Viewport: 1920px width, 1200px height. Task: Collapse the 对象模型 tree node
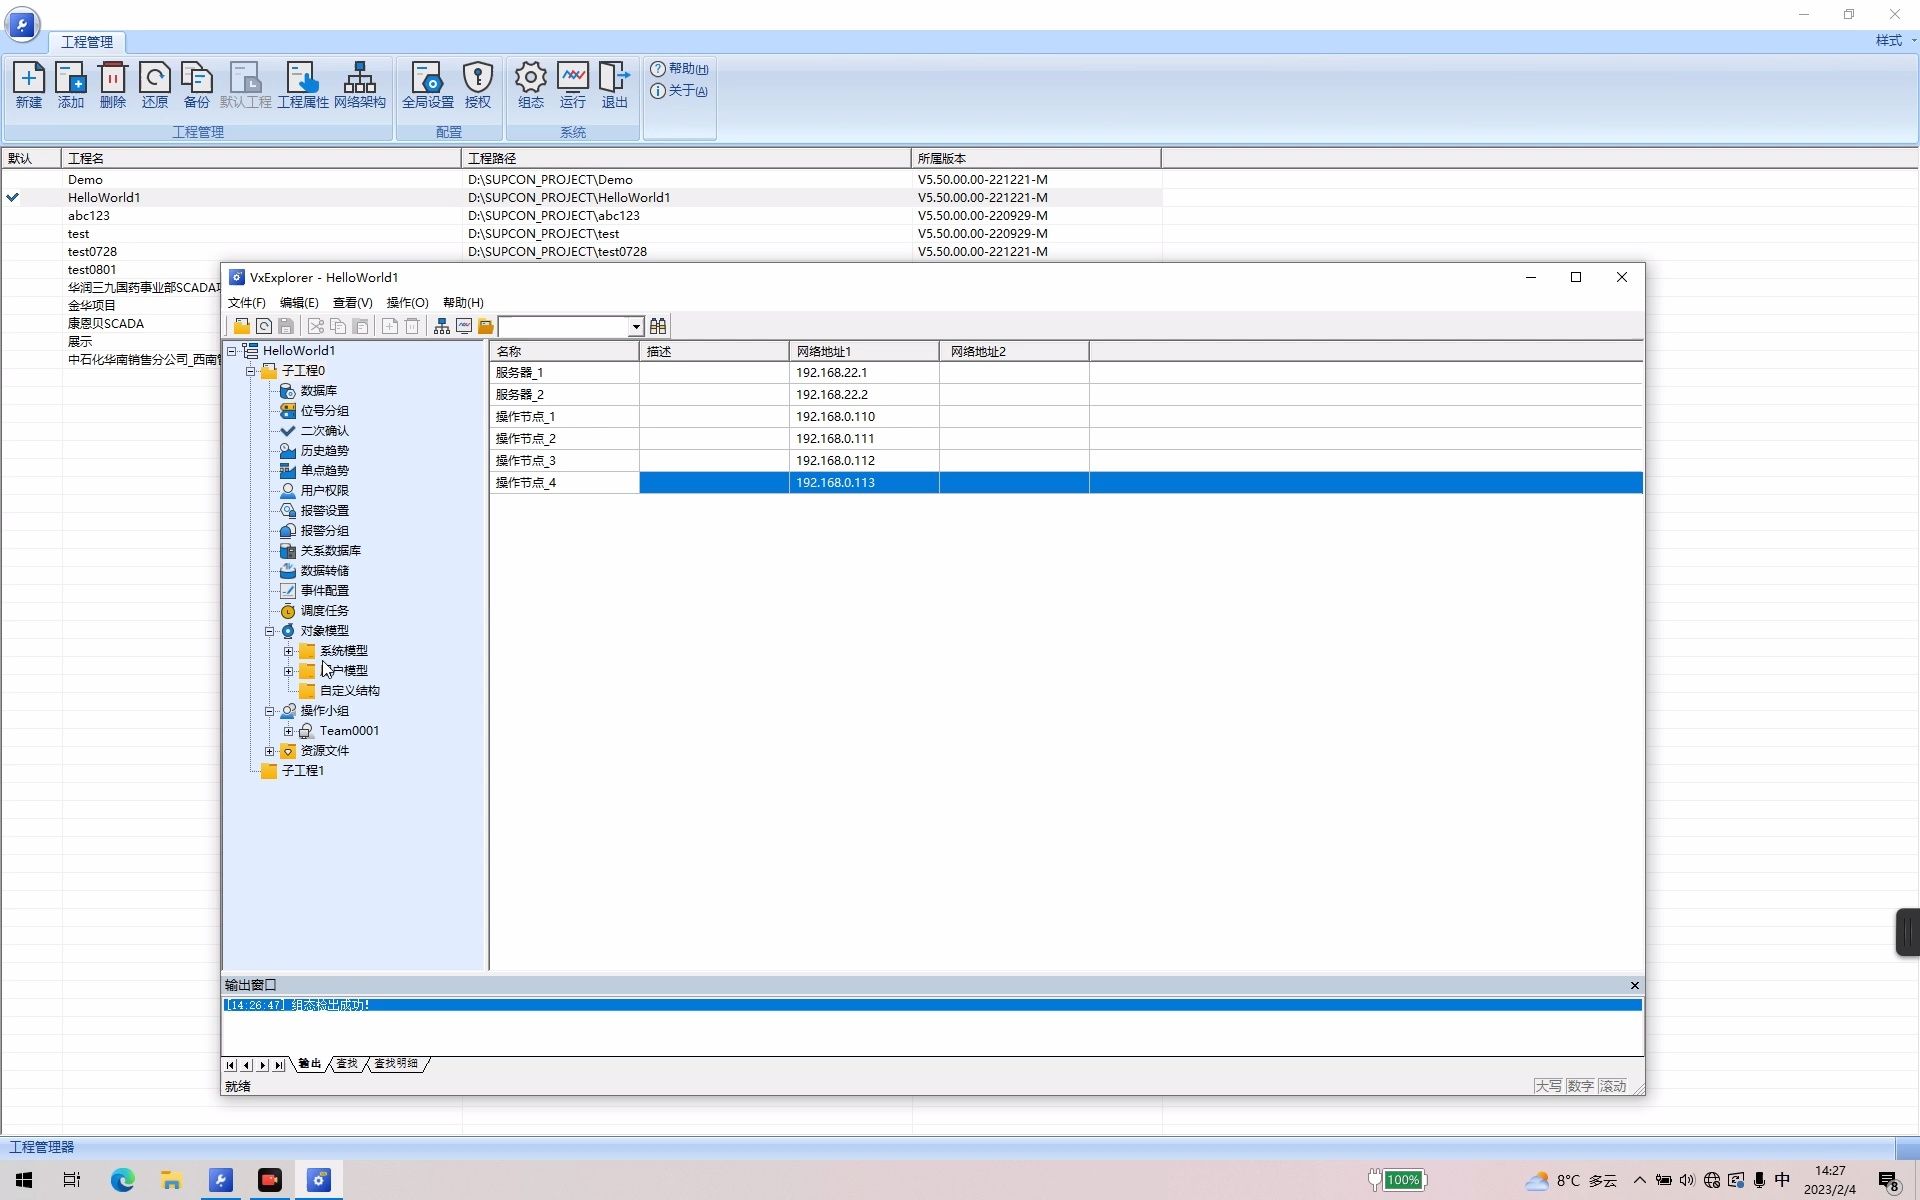[269, 631]
